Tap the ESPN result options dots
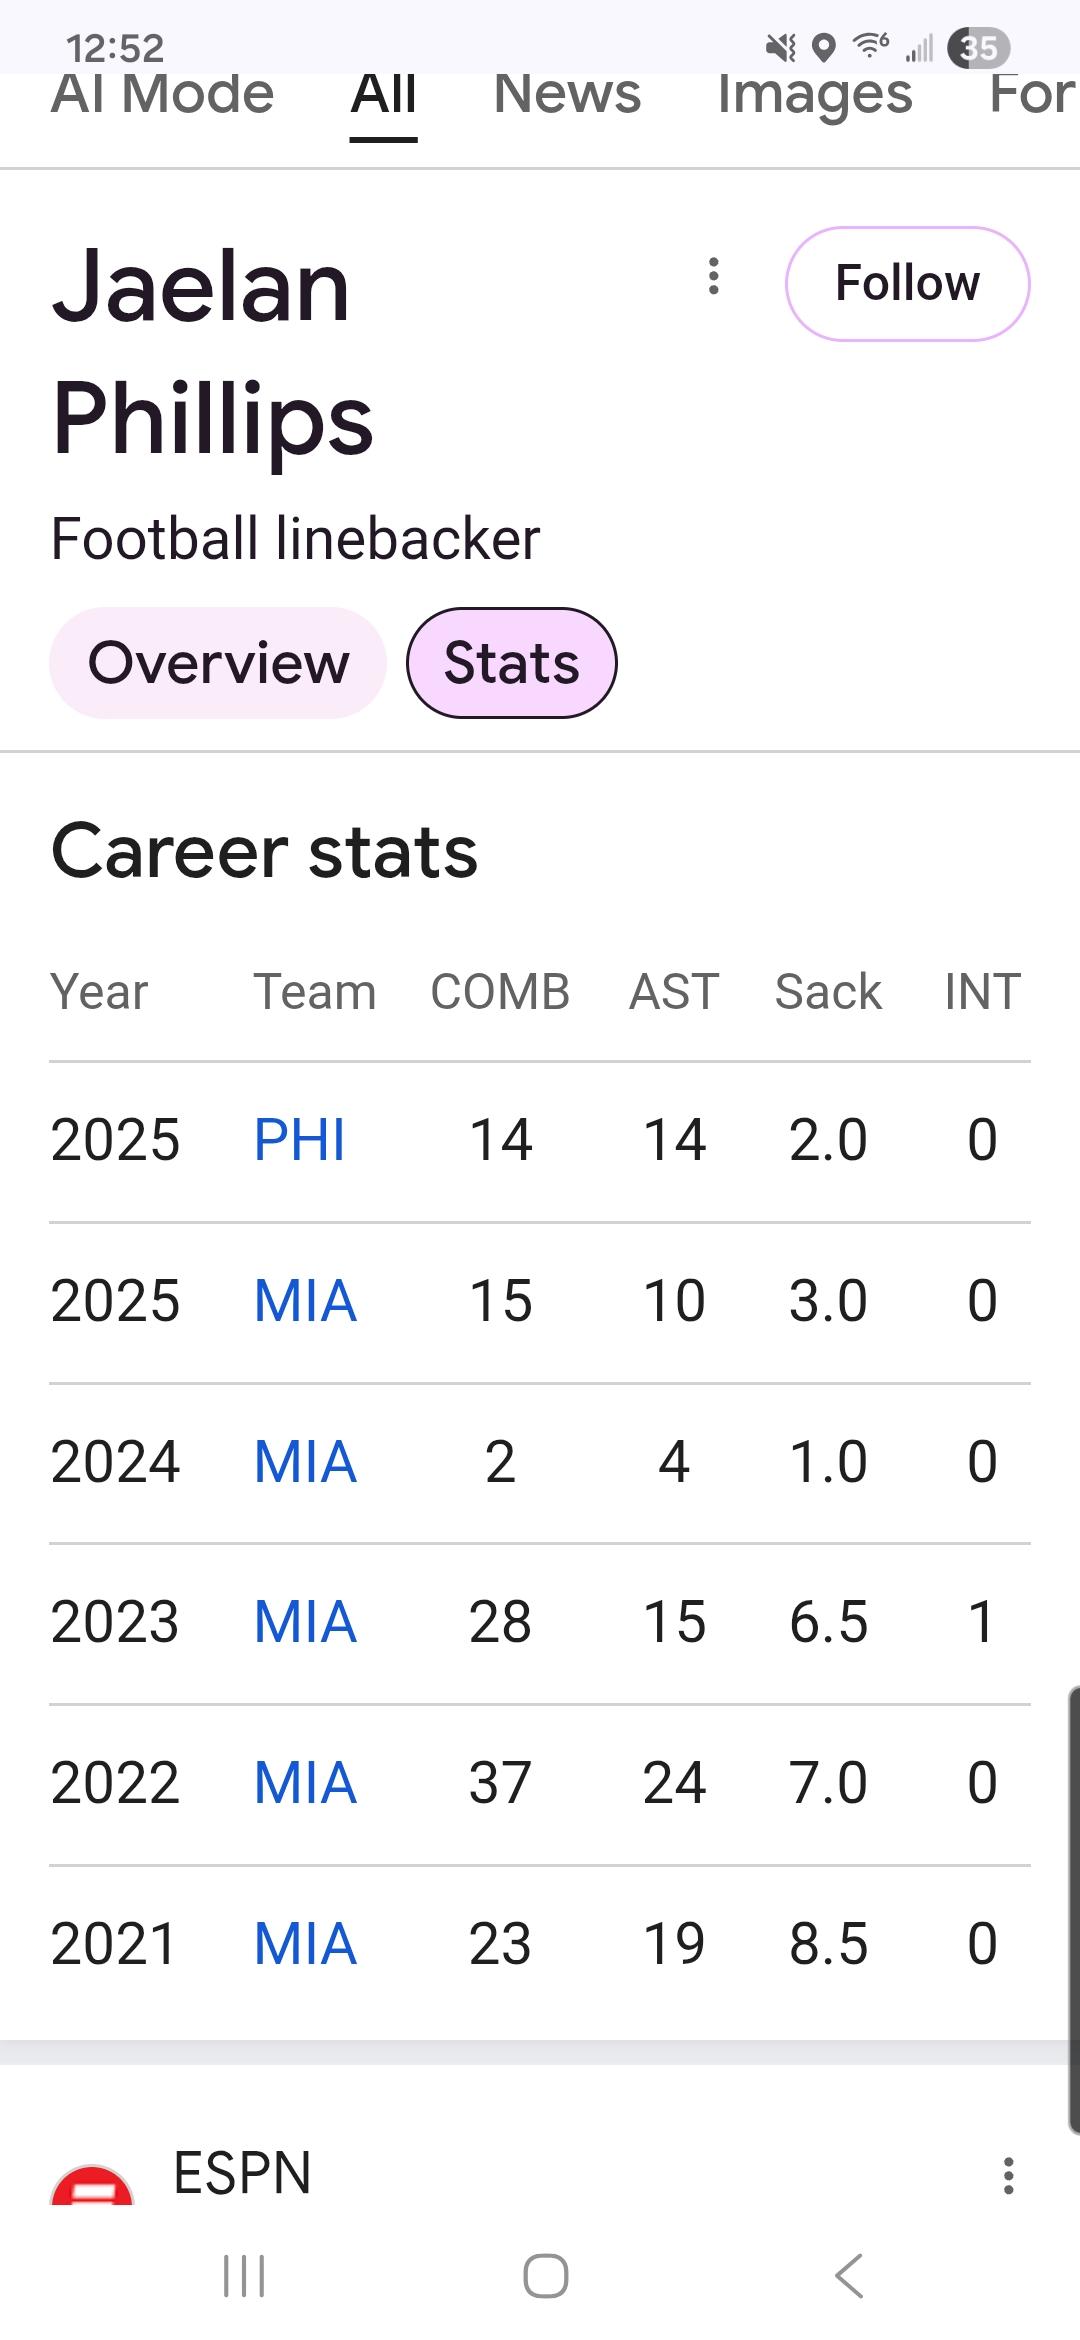This screenshot has width=1080, height=2340. [1008, 2175]
